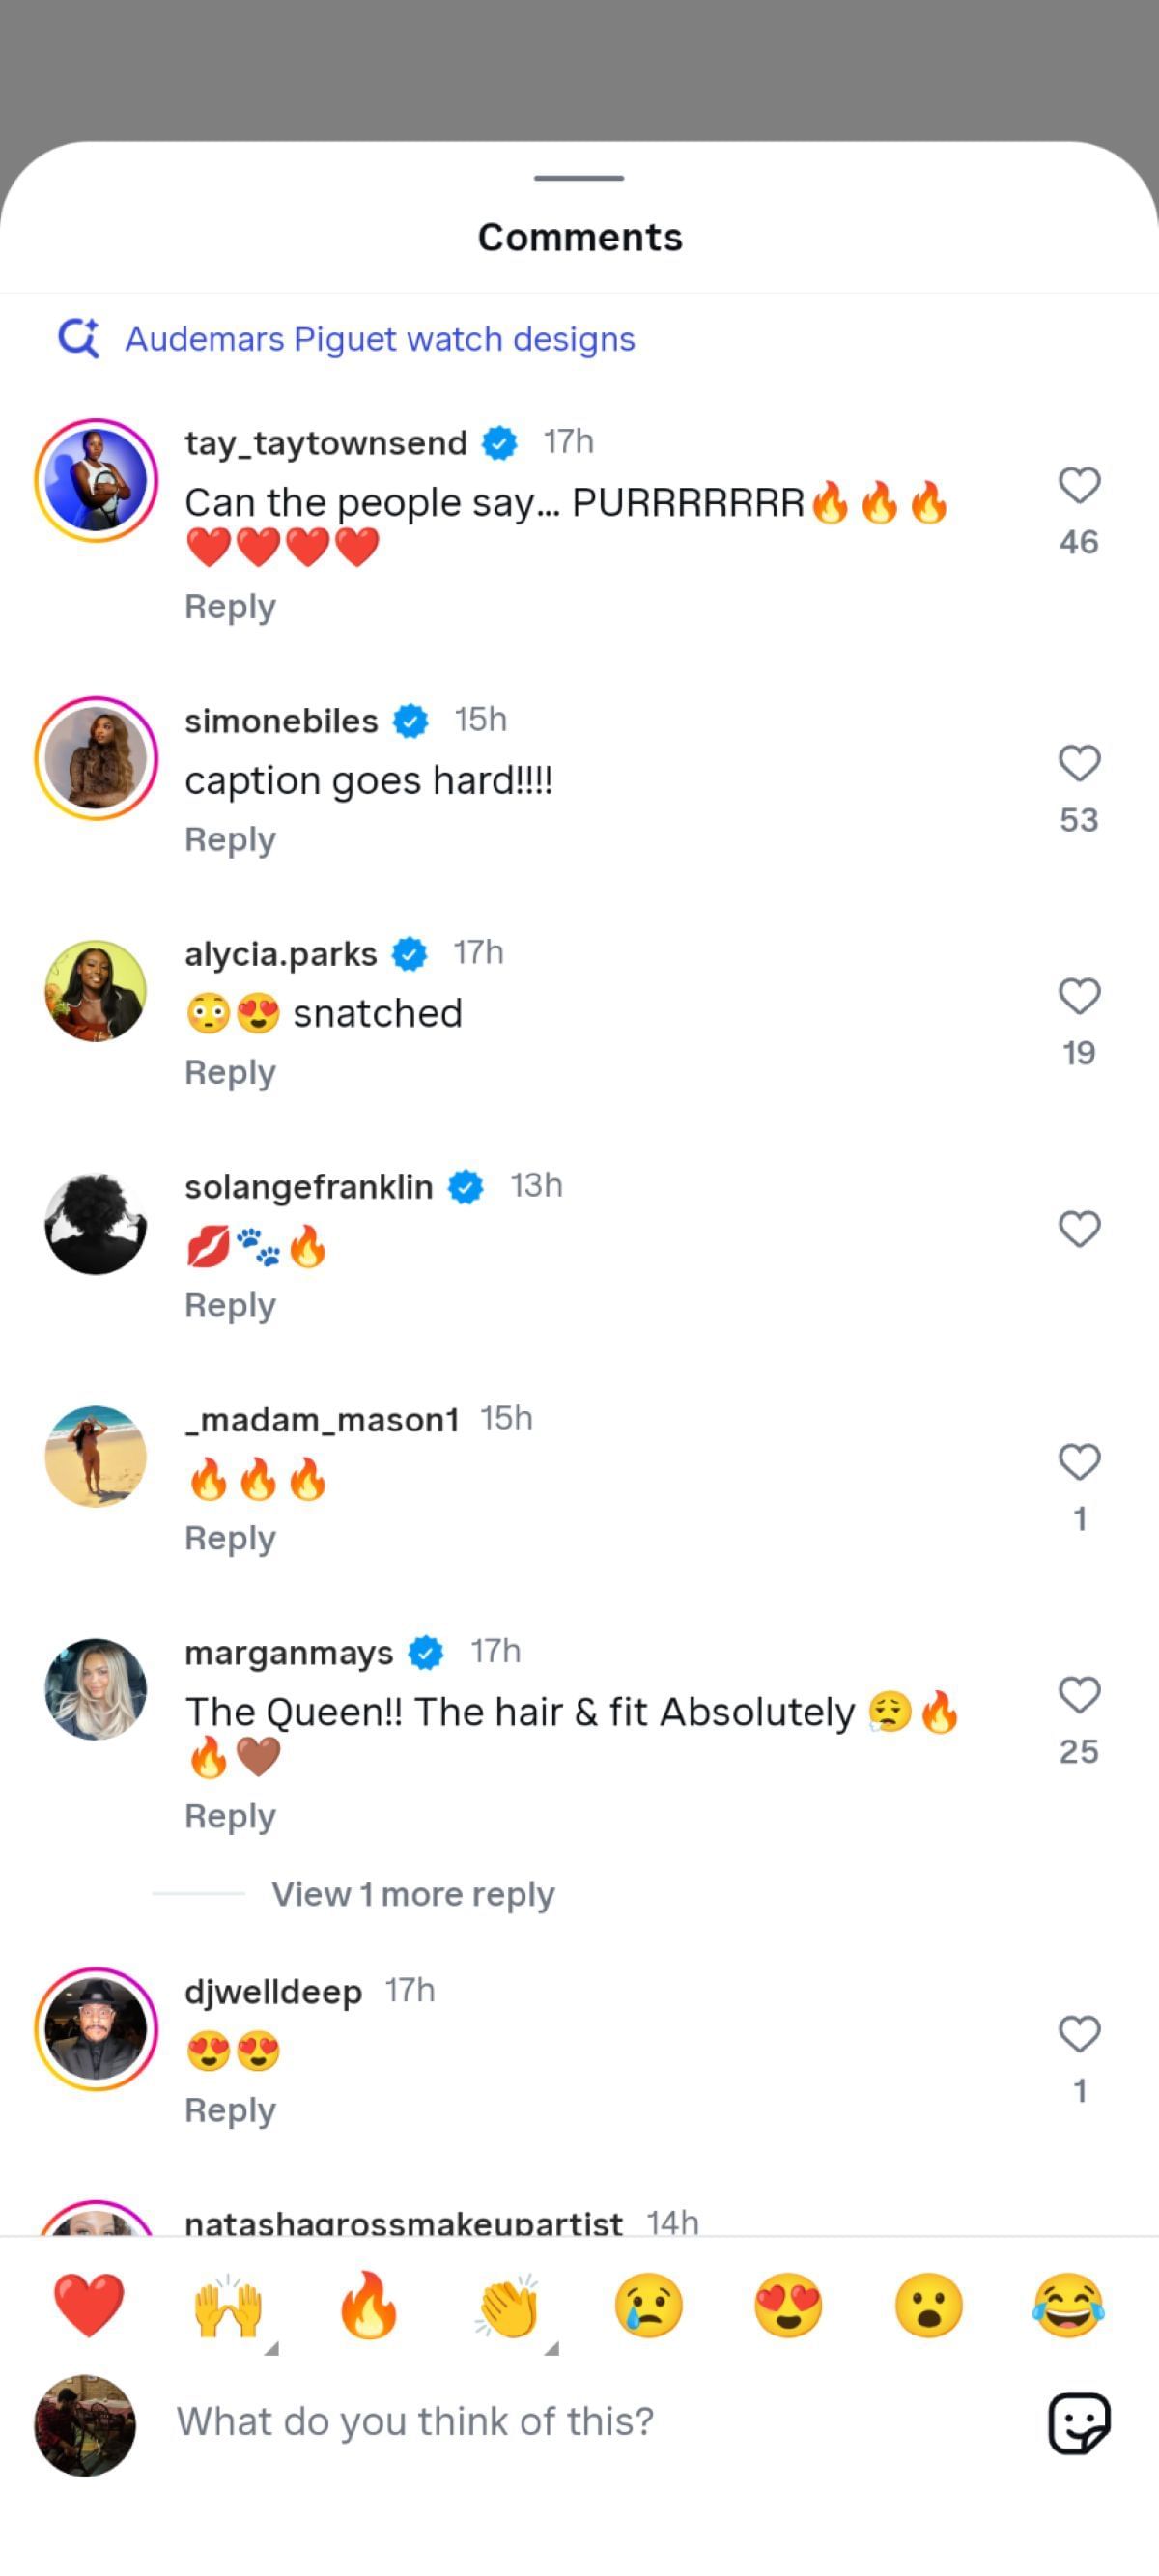
Task: Toggle heart on alycia.parks' snatched comment
Action: [1079, 997]
